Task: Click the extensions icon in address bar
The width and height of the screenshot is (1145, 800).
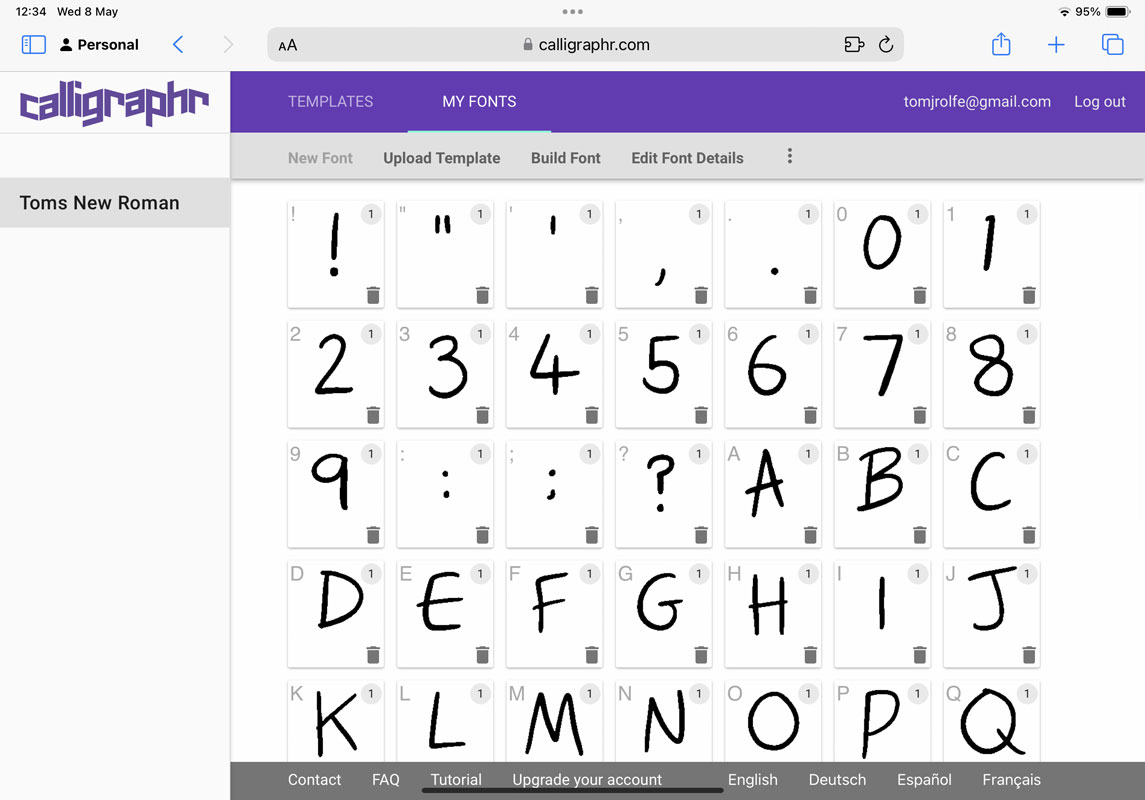Action: (x=854, y=45)
